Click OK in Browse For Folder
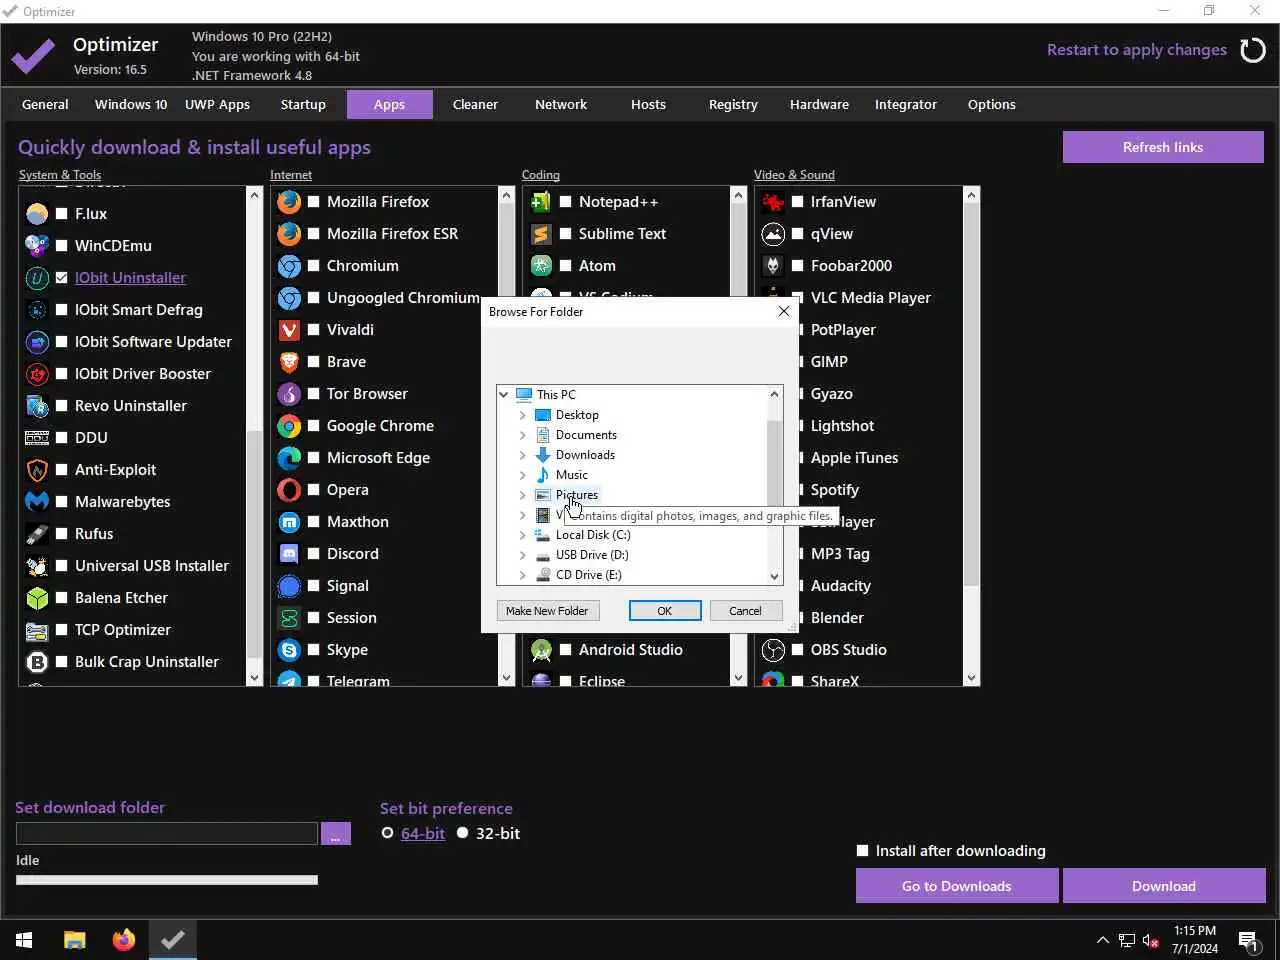The height and width of the screenshot is (960, 1280). coord(665,611)
